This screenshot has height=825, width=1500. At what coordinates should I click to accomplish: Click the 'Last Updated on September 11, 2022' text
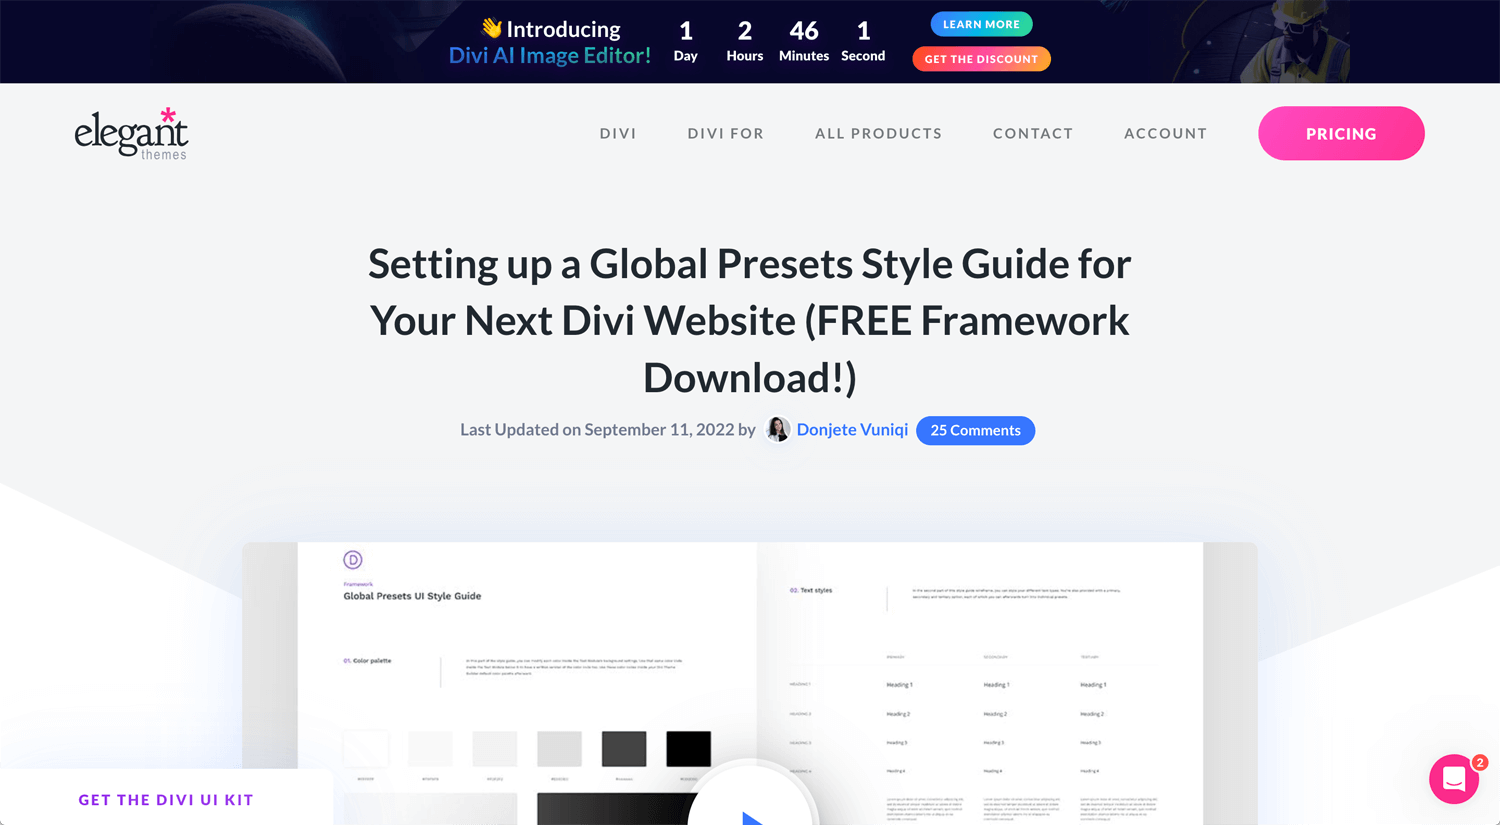[597, 430]
